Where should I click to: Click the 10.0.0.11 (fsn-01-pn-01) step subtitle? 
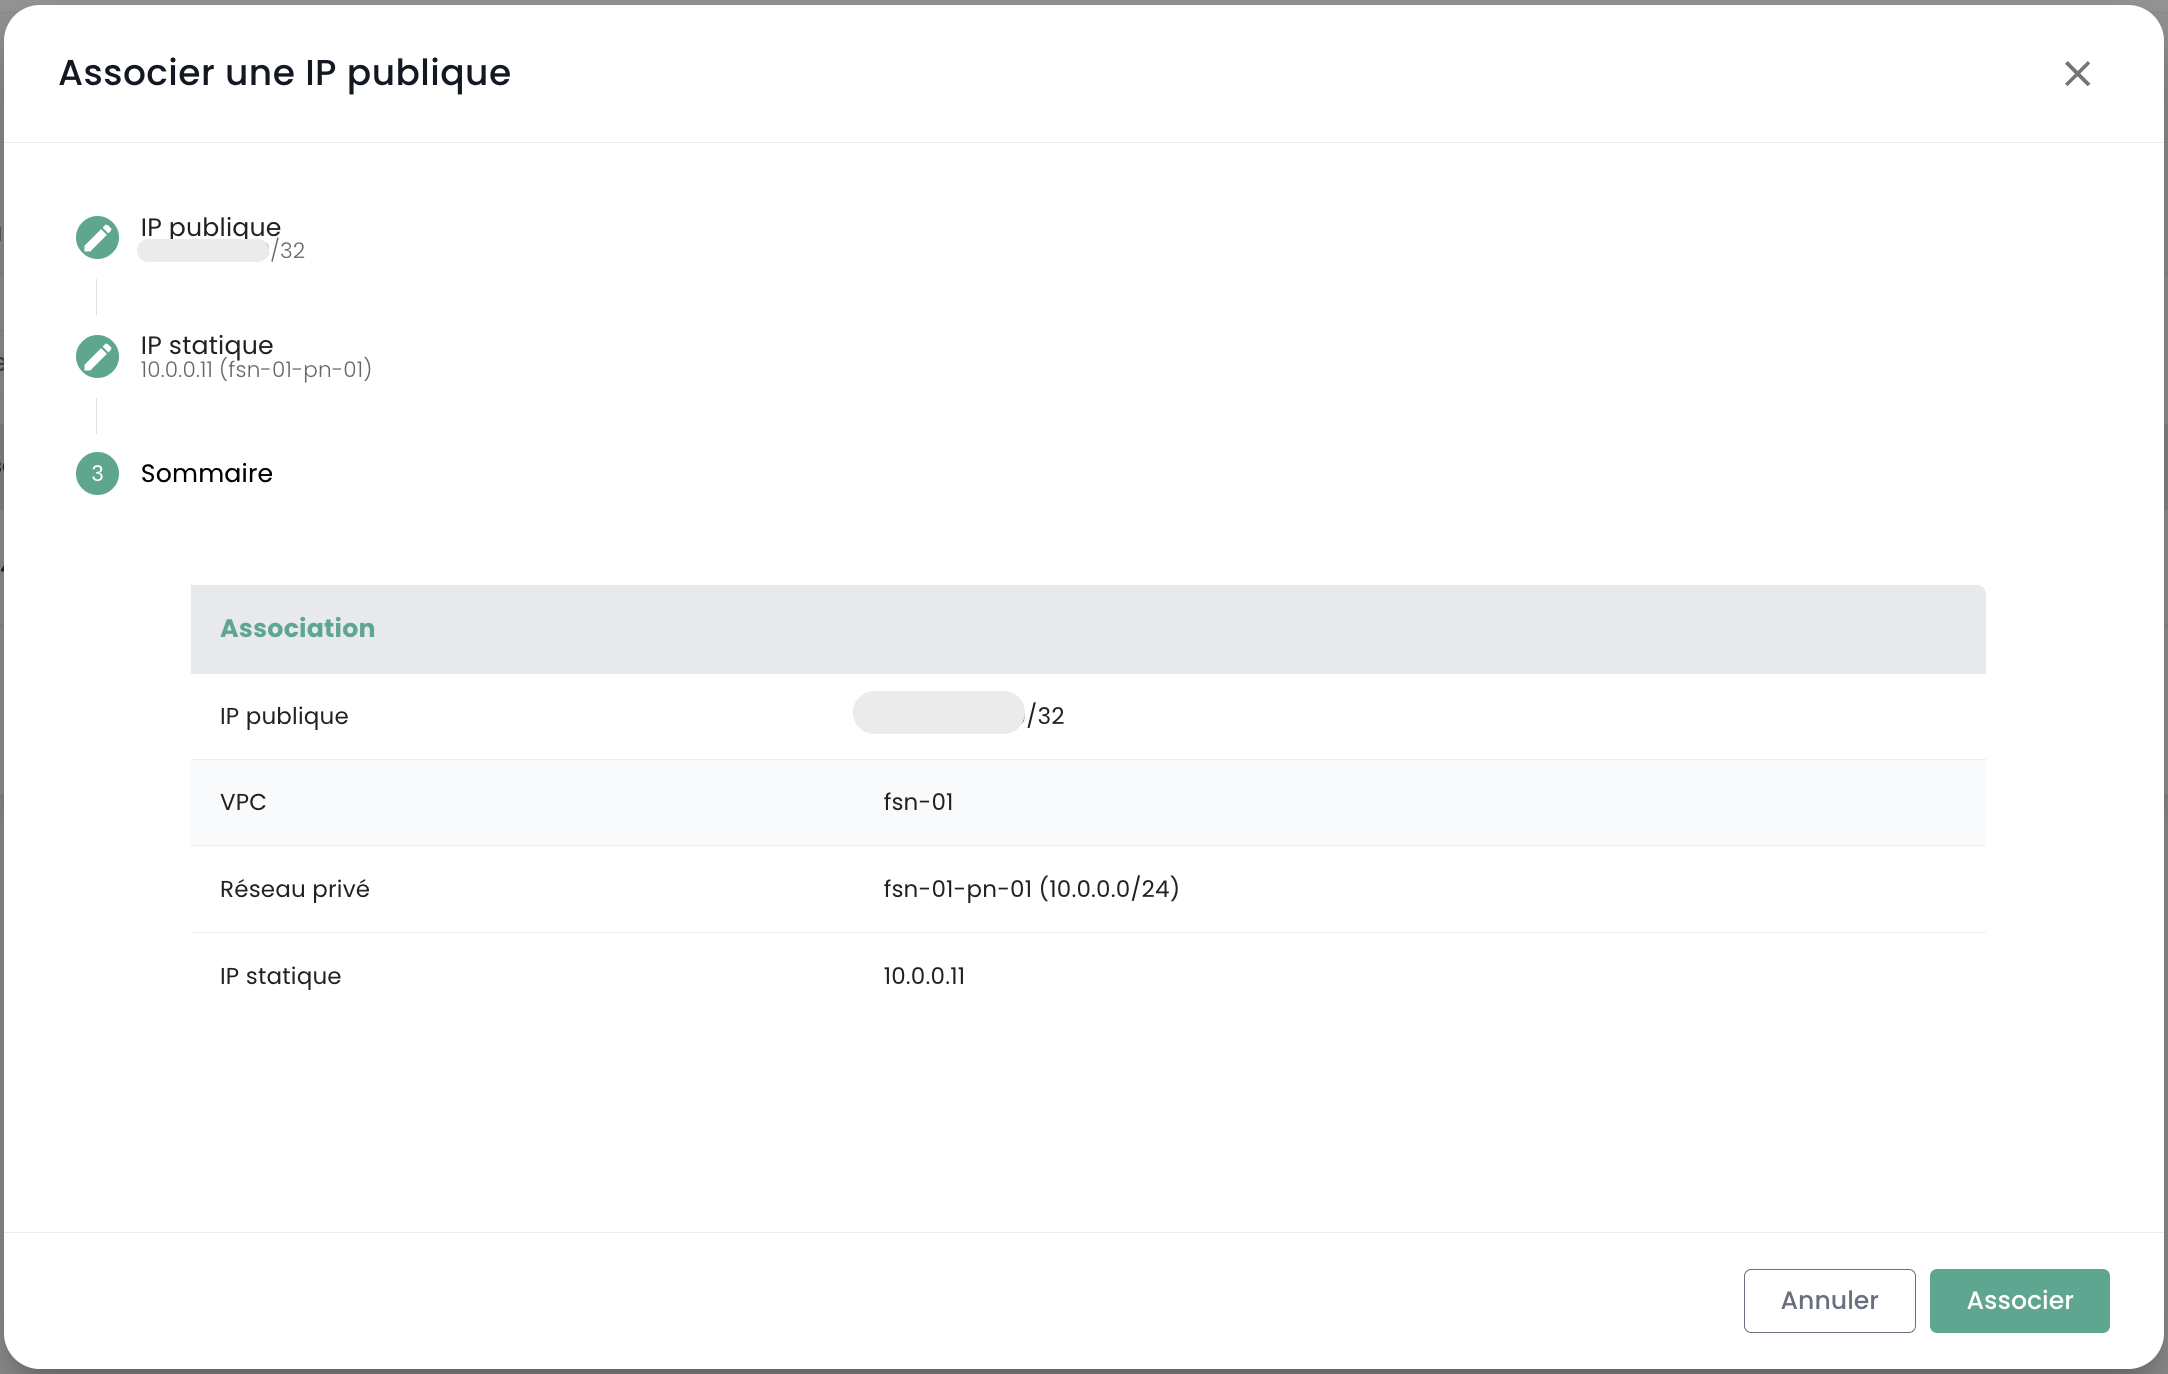(x=255, y=369)
